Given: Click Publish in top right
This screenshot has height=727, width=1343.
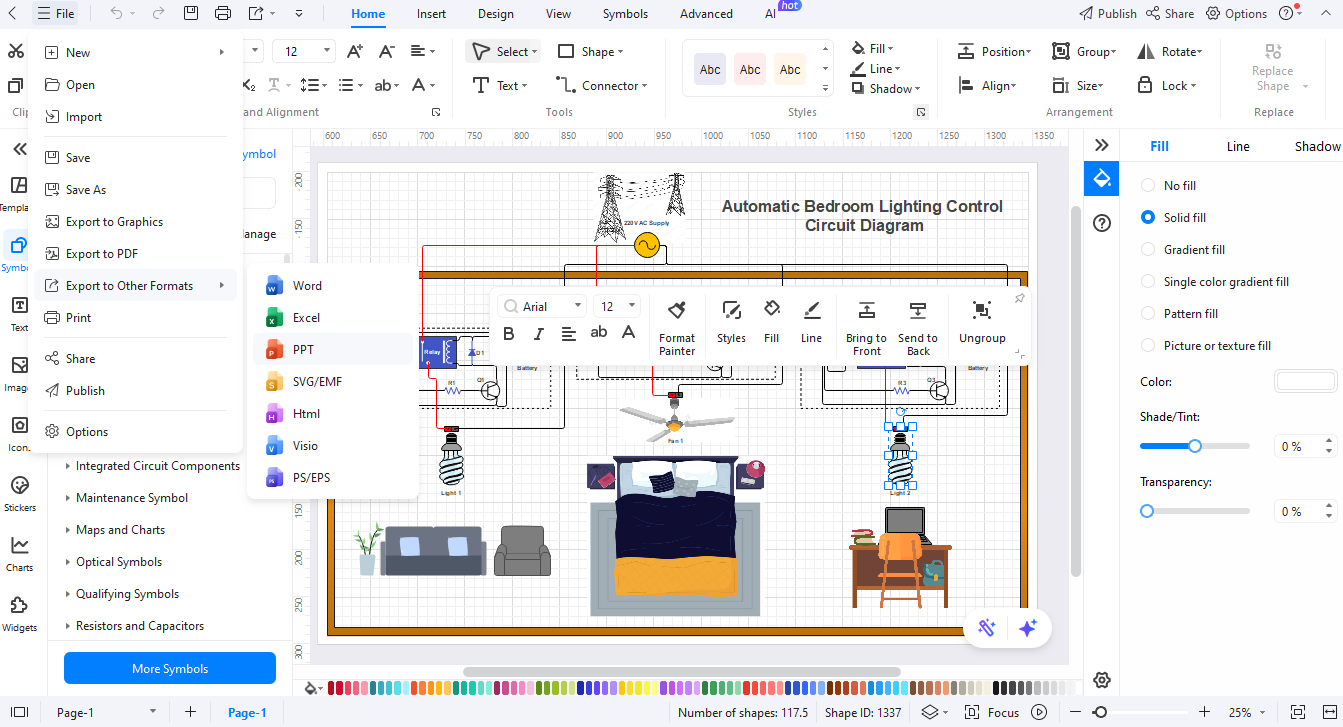Looking at the screenshot, I should [x=1107, y=14].
